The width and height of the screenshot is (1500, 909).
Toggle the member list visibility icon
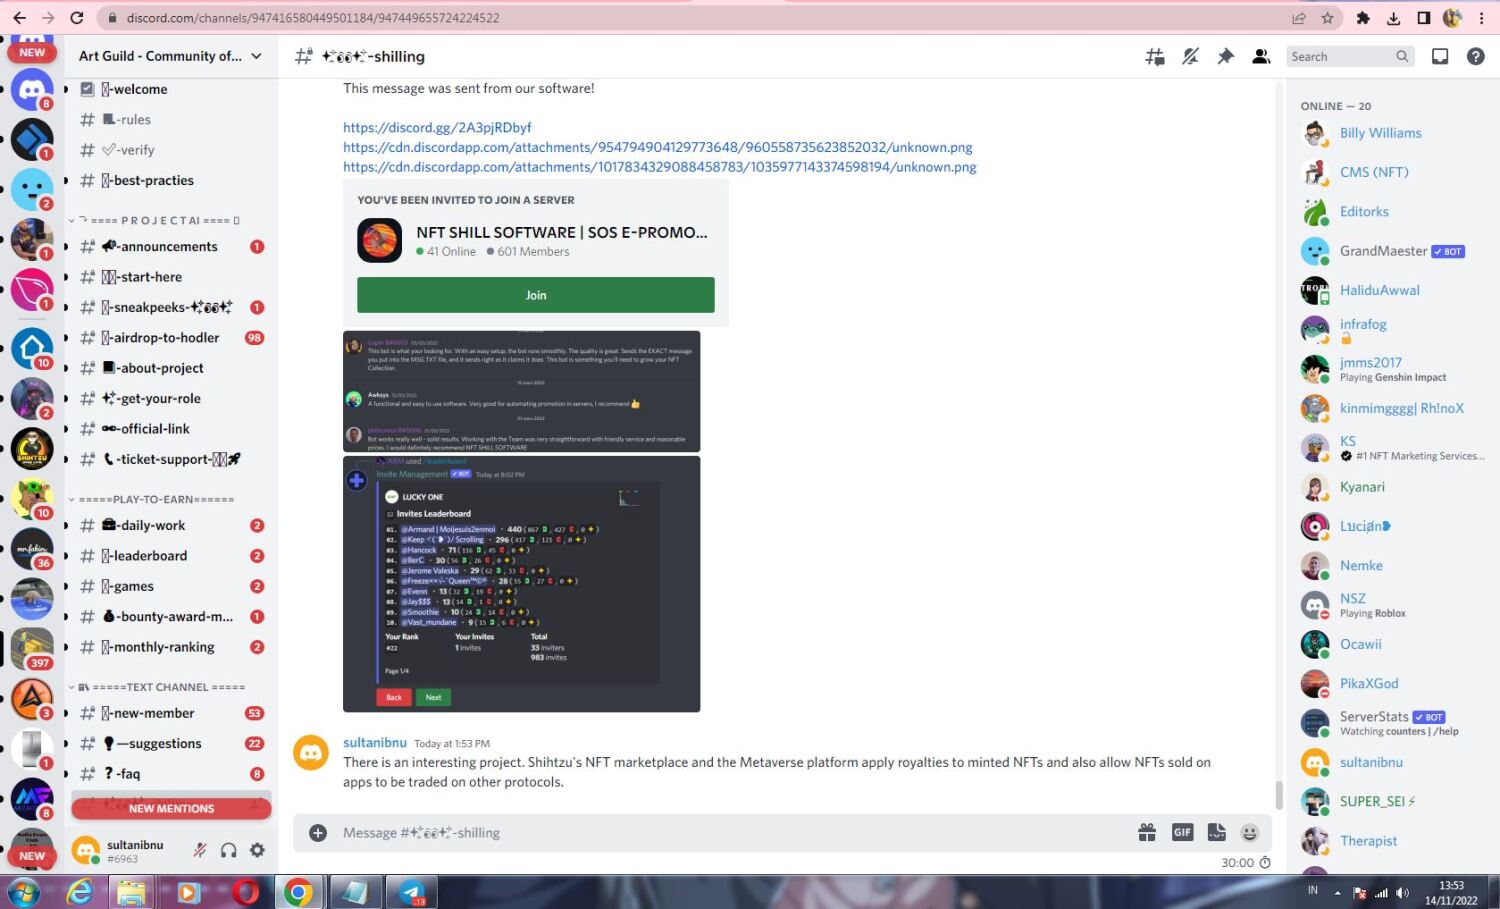click(1261, 57)
